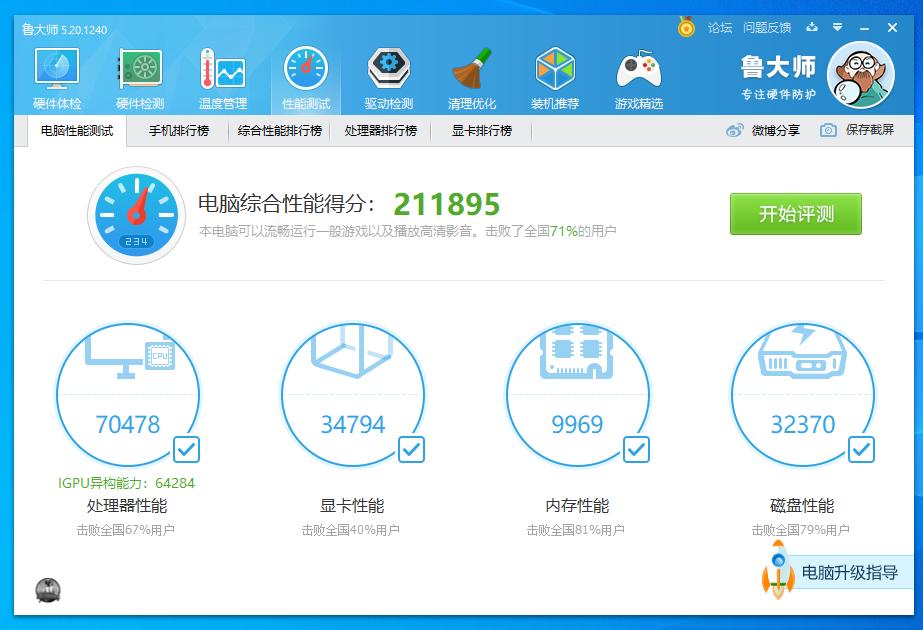The height and width of the screenshot is (630, 923).
Task: Open the 清理优化 cleanup broom icon
Action: (472, 79)
